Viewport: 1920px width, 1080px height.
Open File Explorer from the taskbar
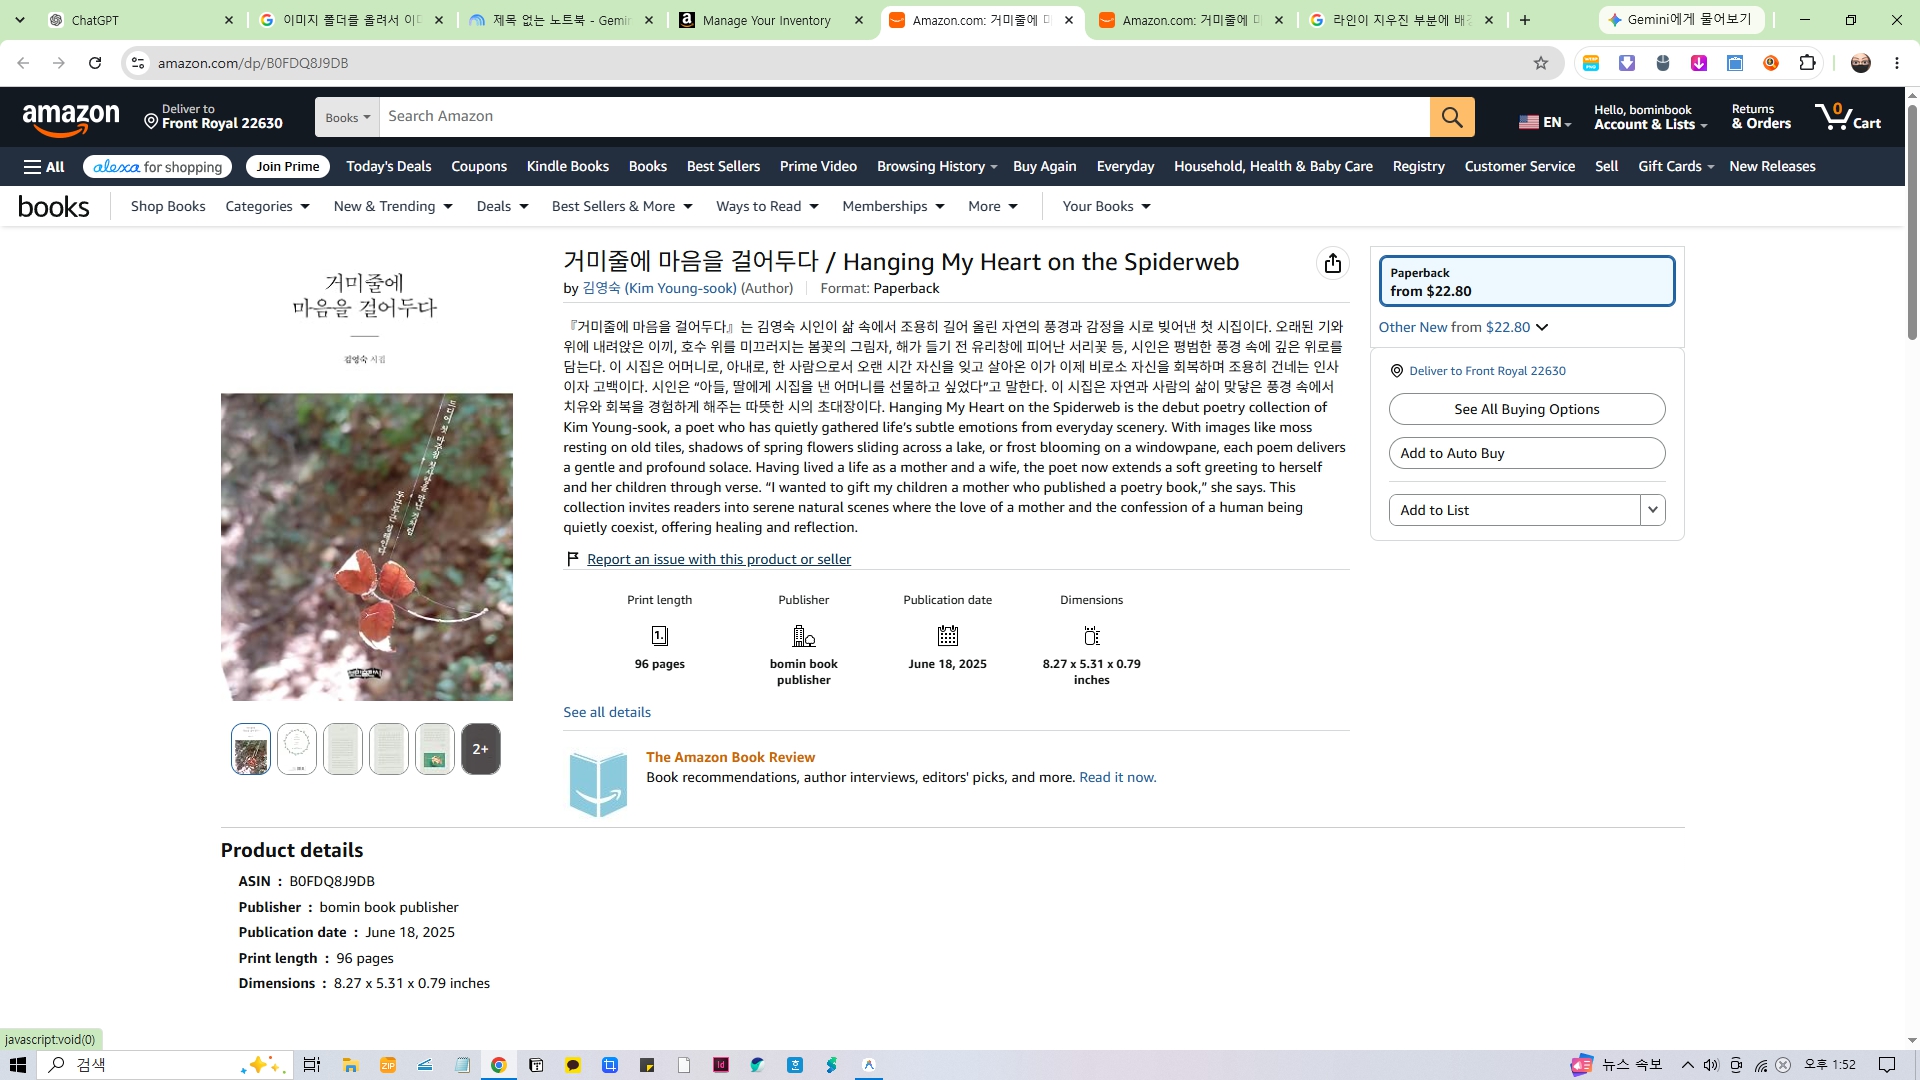(350, 1065)
